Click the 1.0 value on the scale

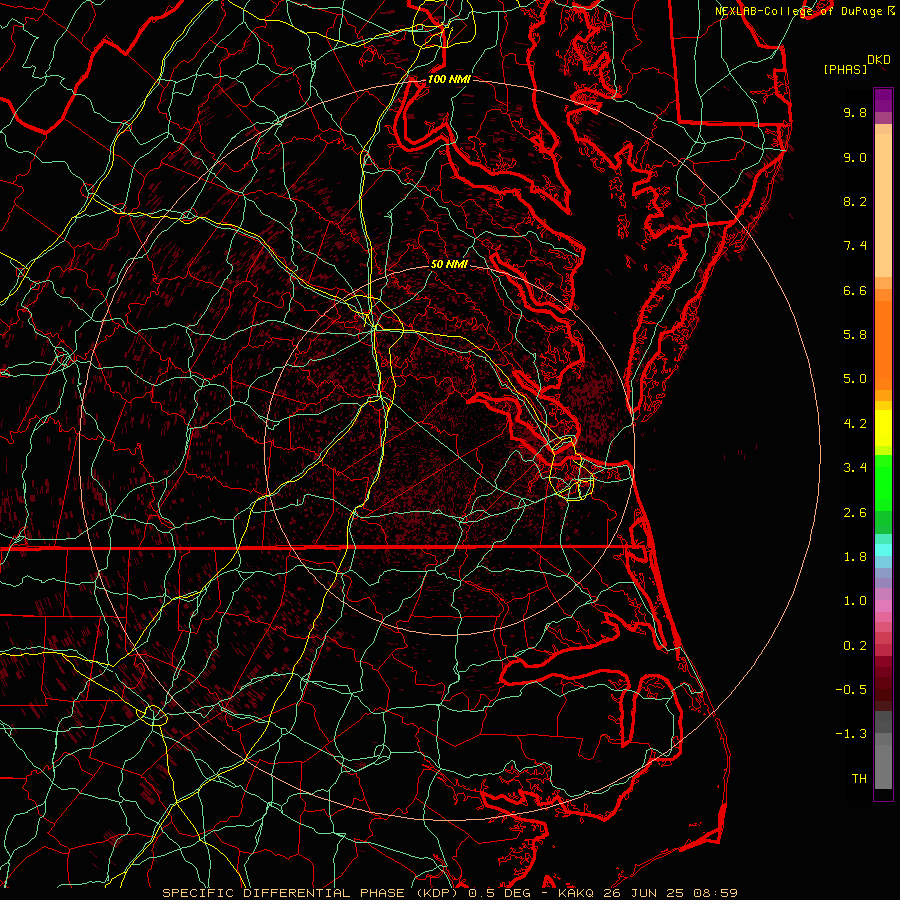(855, 601)
